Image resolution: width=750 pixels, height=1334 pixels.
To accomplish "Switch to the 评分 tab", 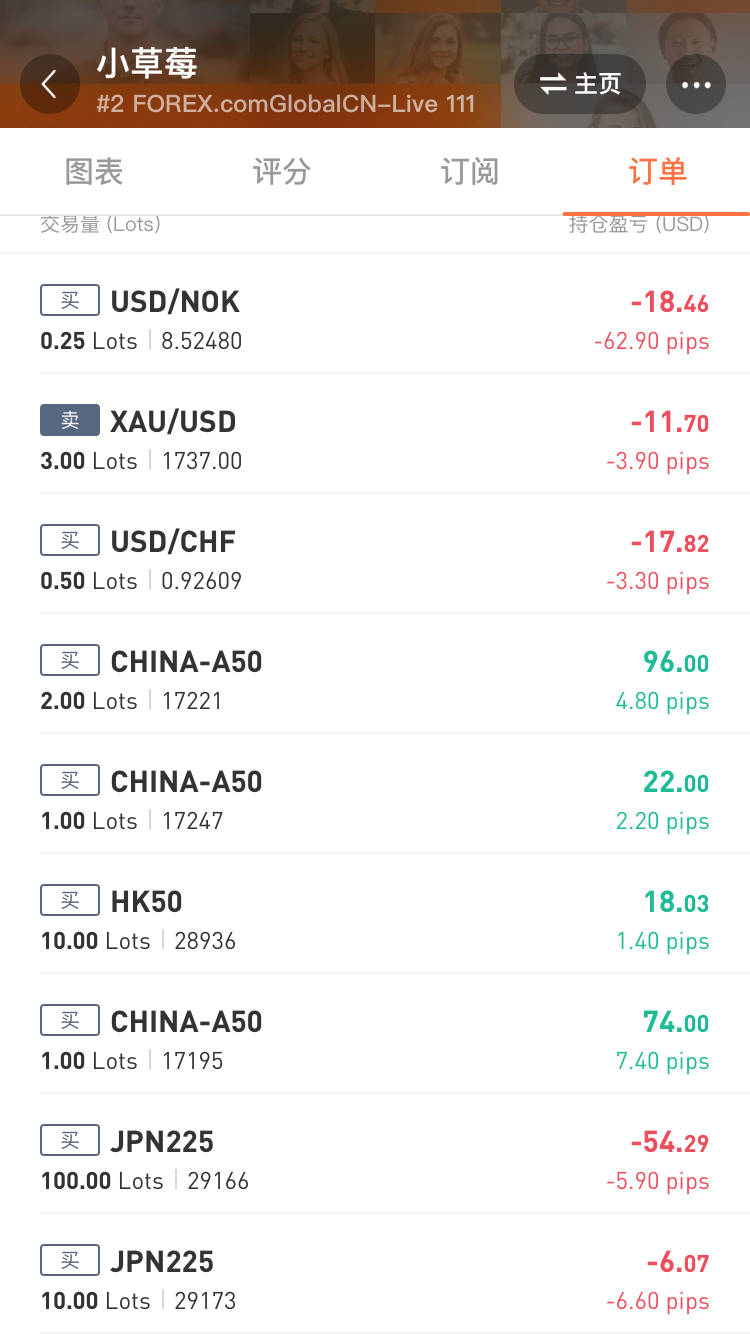I will (x=281, y=172).
